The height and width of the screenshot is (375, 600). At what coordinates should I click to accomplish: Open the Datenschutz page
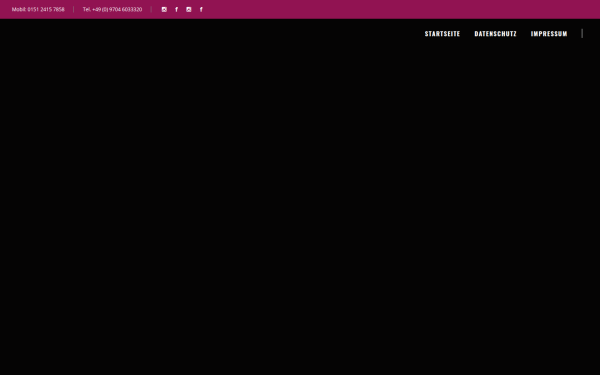point(495,34)
